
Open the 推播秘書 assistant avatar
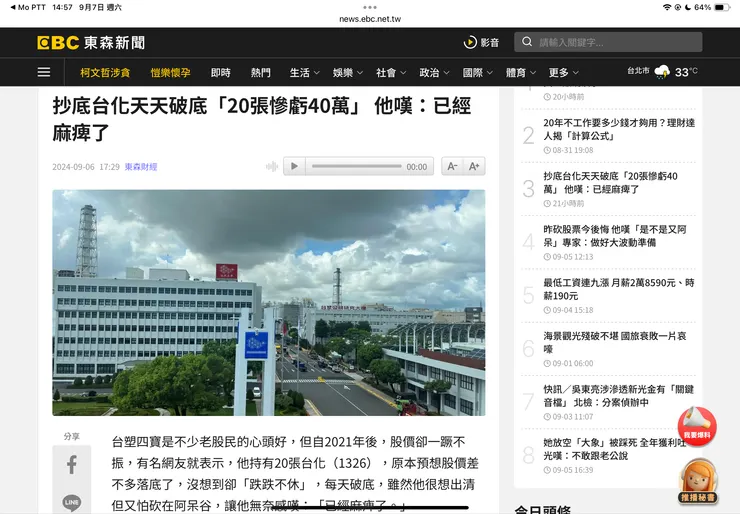click(698, 481)
